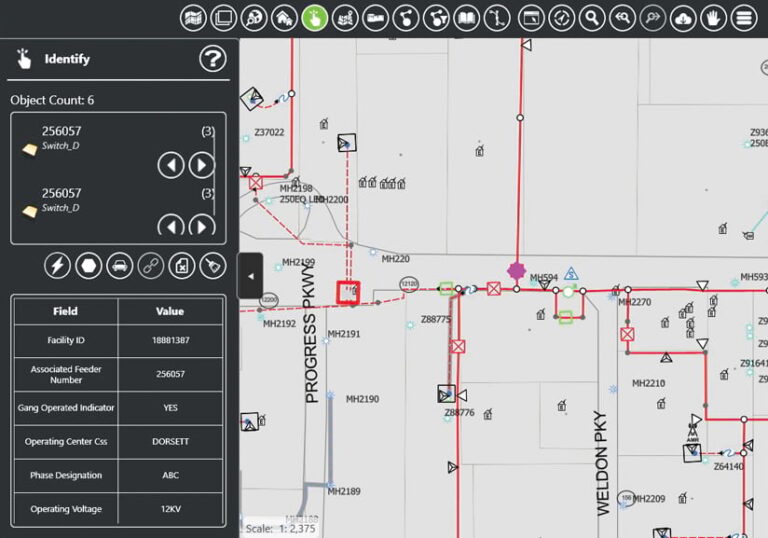Select the network trace node tool
Image resolution: width=768 pixels, height=538 pixels.
tap(406, 18)
